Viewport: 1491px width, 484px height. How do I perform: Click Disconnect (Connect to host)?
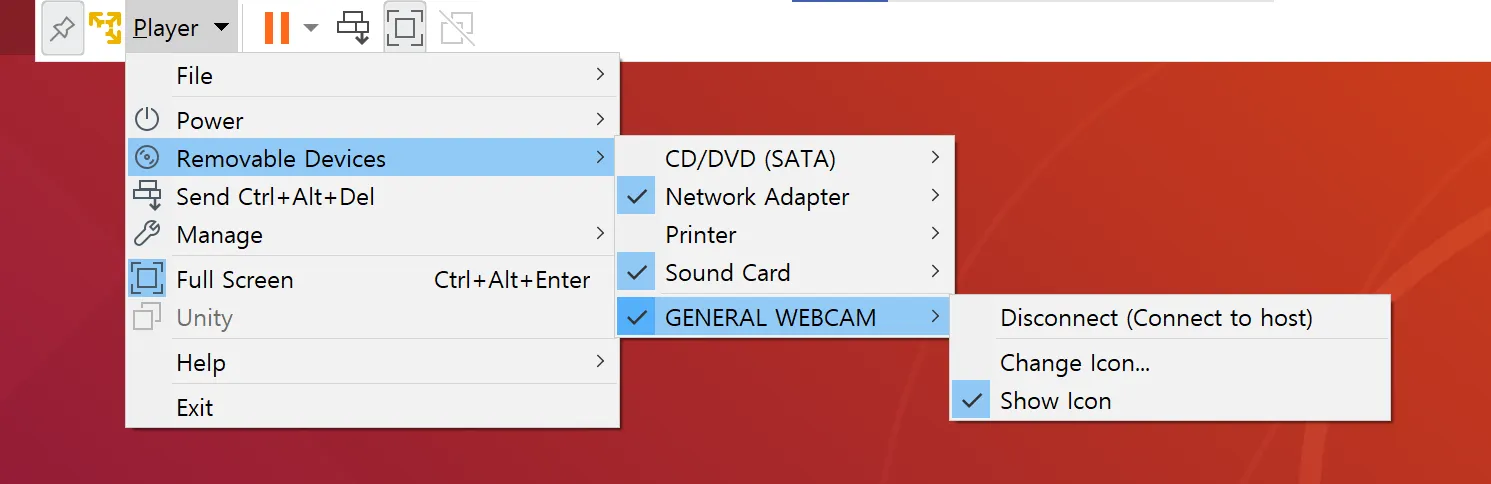1156,319
